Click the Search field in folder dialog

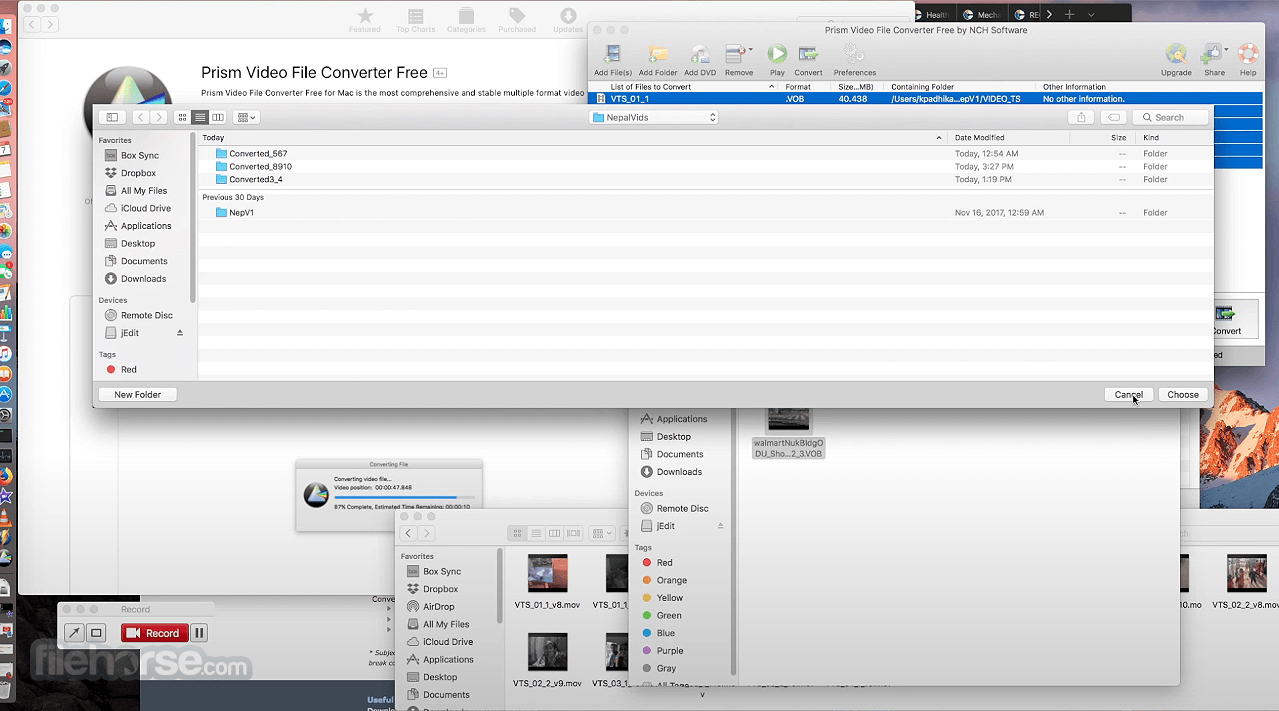(x=1170, y=117)
